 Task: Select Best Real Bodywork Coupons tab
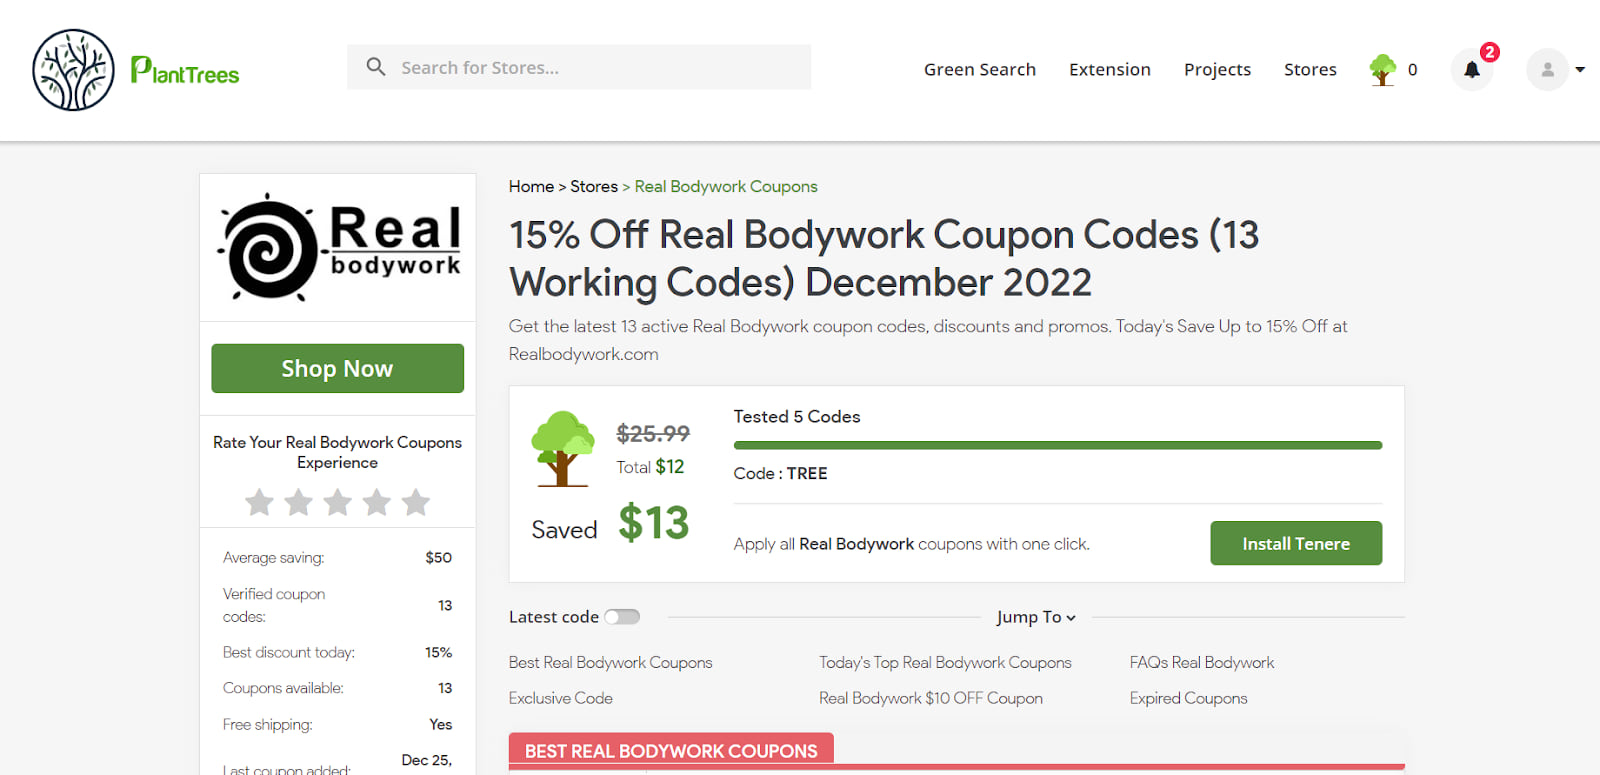671,750
